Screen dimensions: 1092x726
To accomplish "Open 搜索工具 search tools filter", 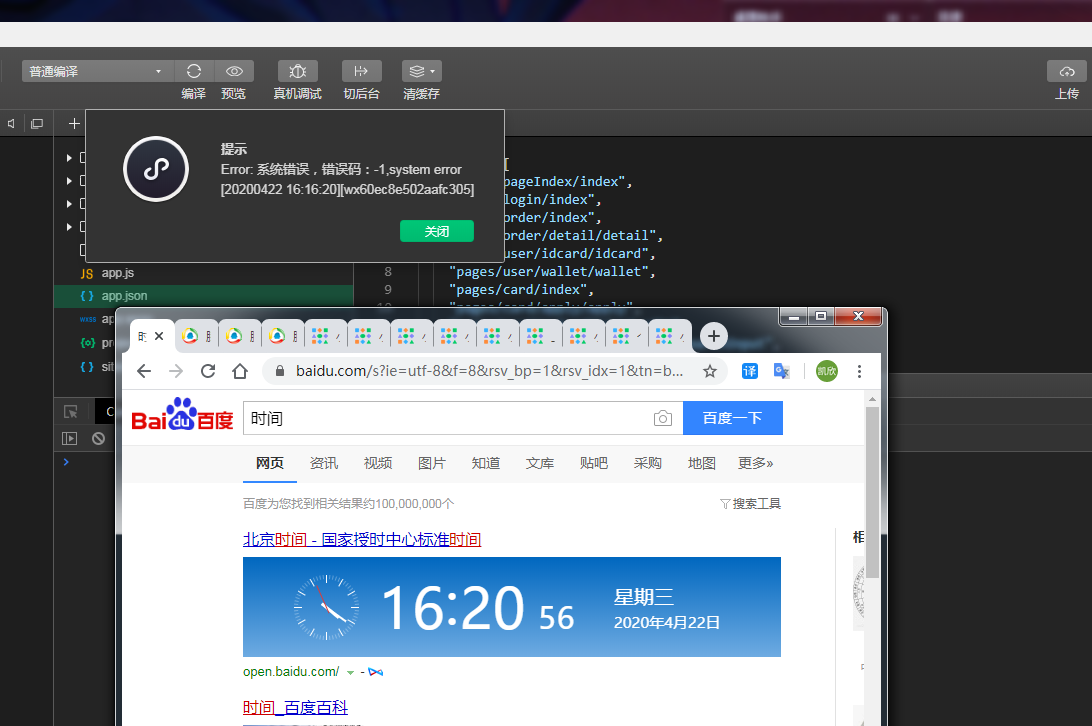I will click(x=750, y=504).
